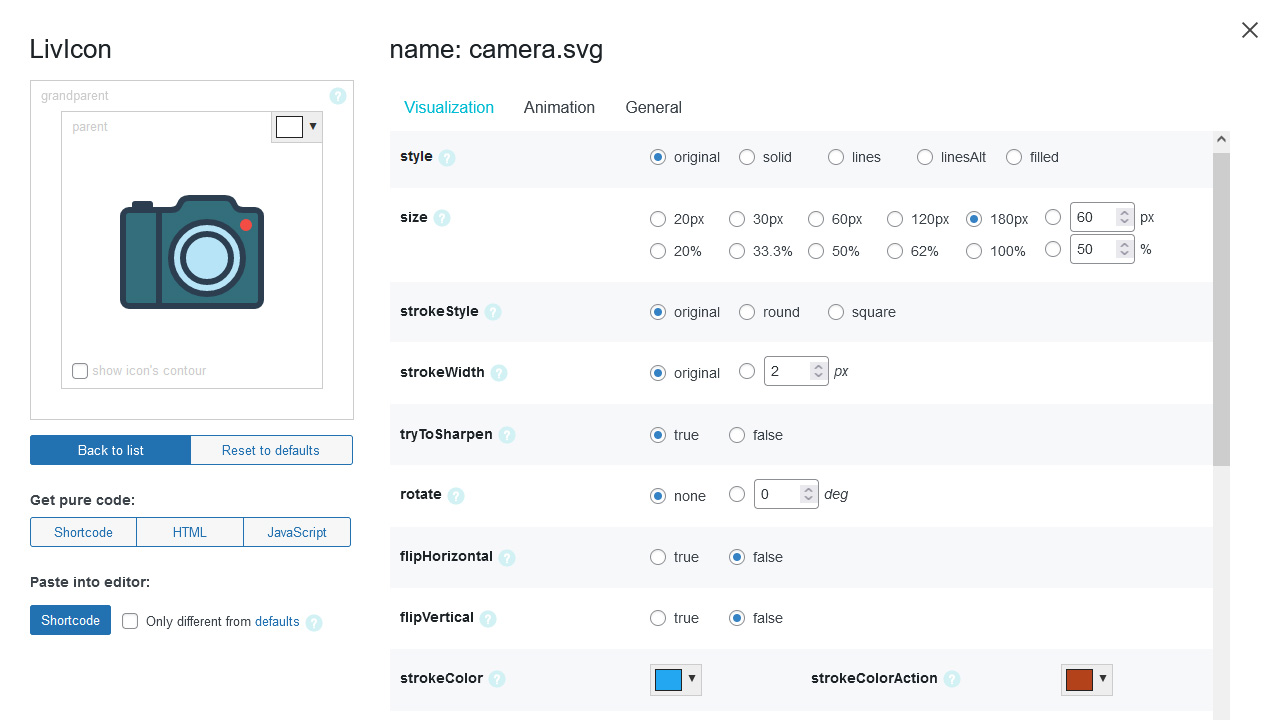
Task: Open the General tab
Action: pyautogui.click(x=653, y=107)
